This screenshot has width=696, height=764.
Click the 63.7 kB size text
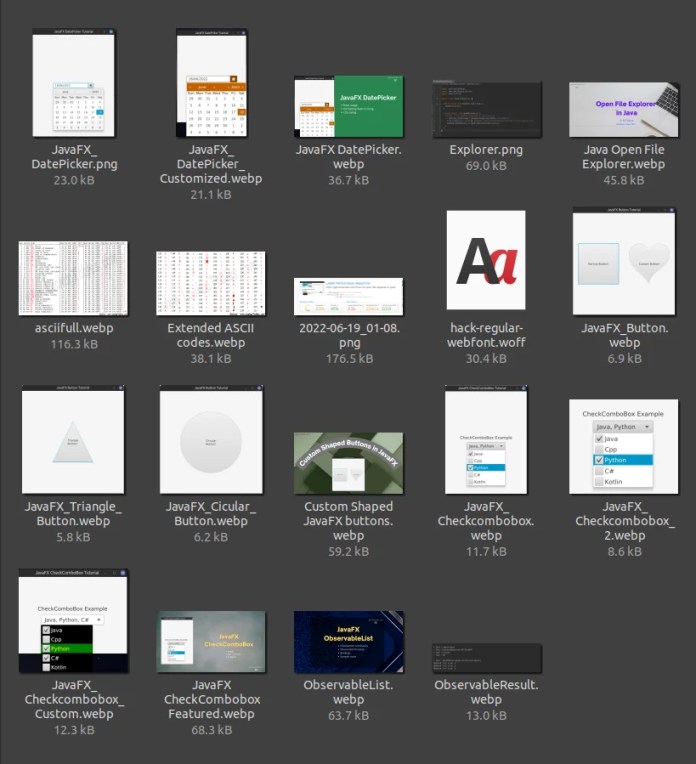348,715
